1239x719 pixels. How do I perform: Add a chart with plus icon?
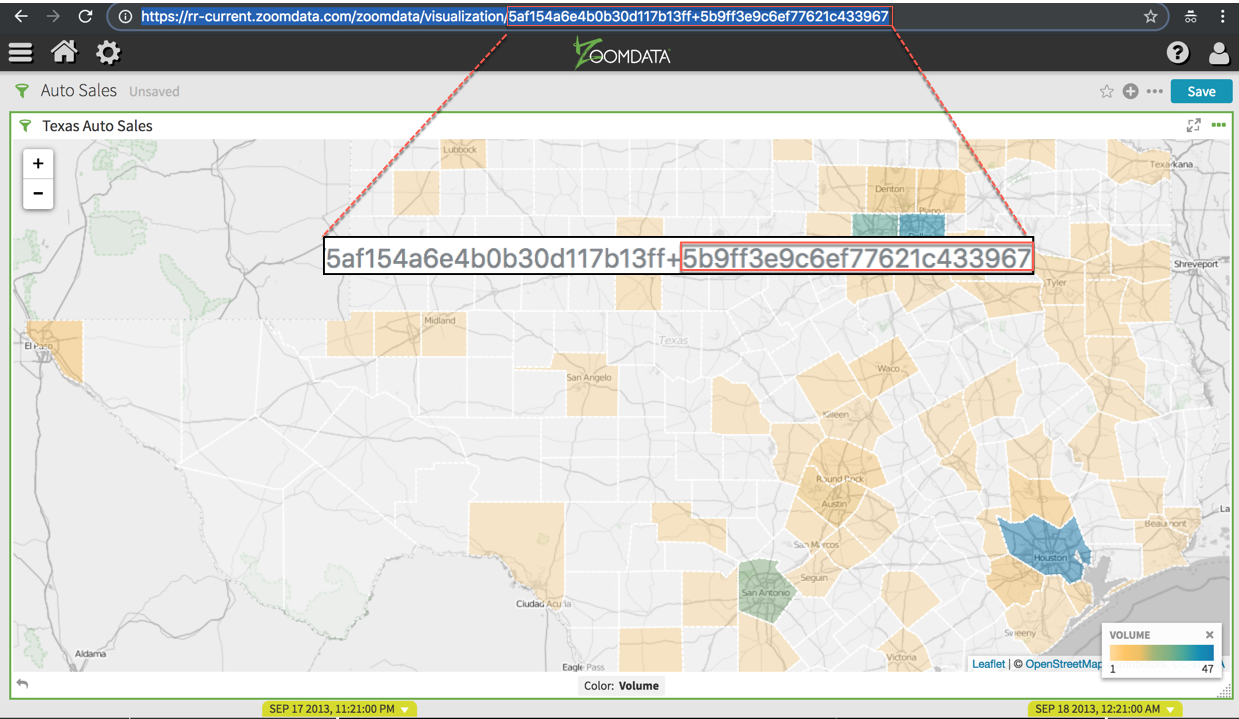point(1131,91)
